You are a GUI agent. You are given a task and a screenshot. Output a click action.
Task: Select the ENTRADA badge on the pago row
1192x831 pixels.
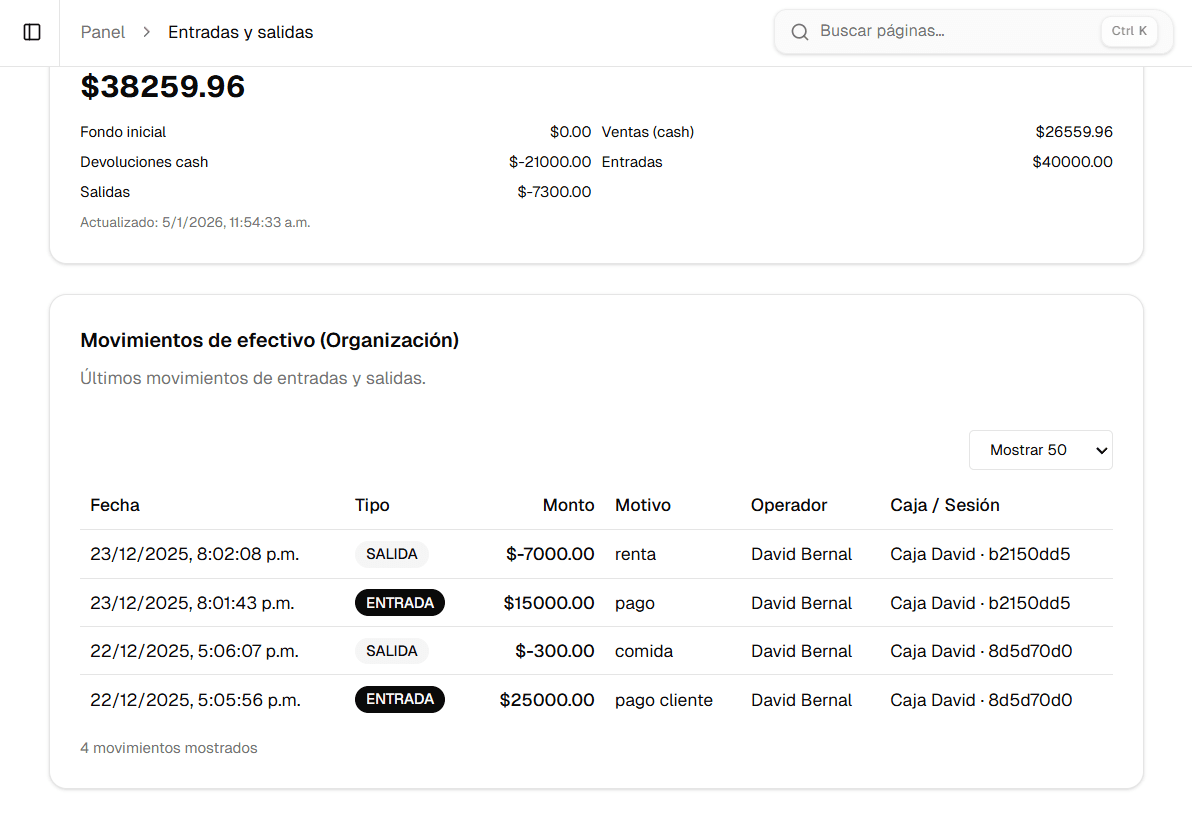point(400,602)
